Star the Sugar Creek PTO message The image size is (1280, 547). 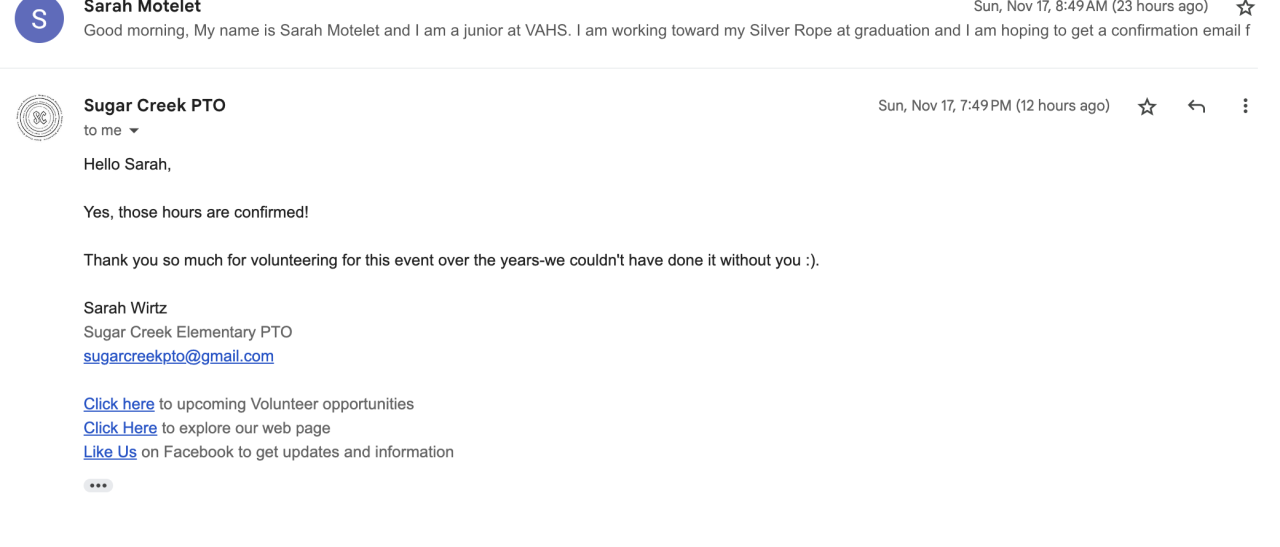pyautogui.click(x=1147, y=107)
